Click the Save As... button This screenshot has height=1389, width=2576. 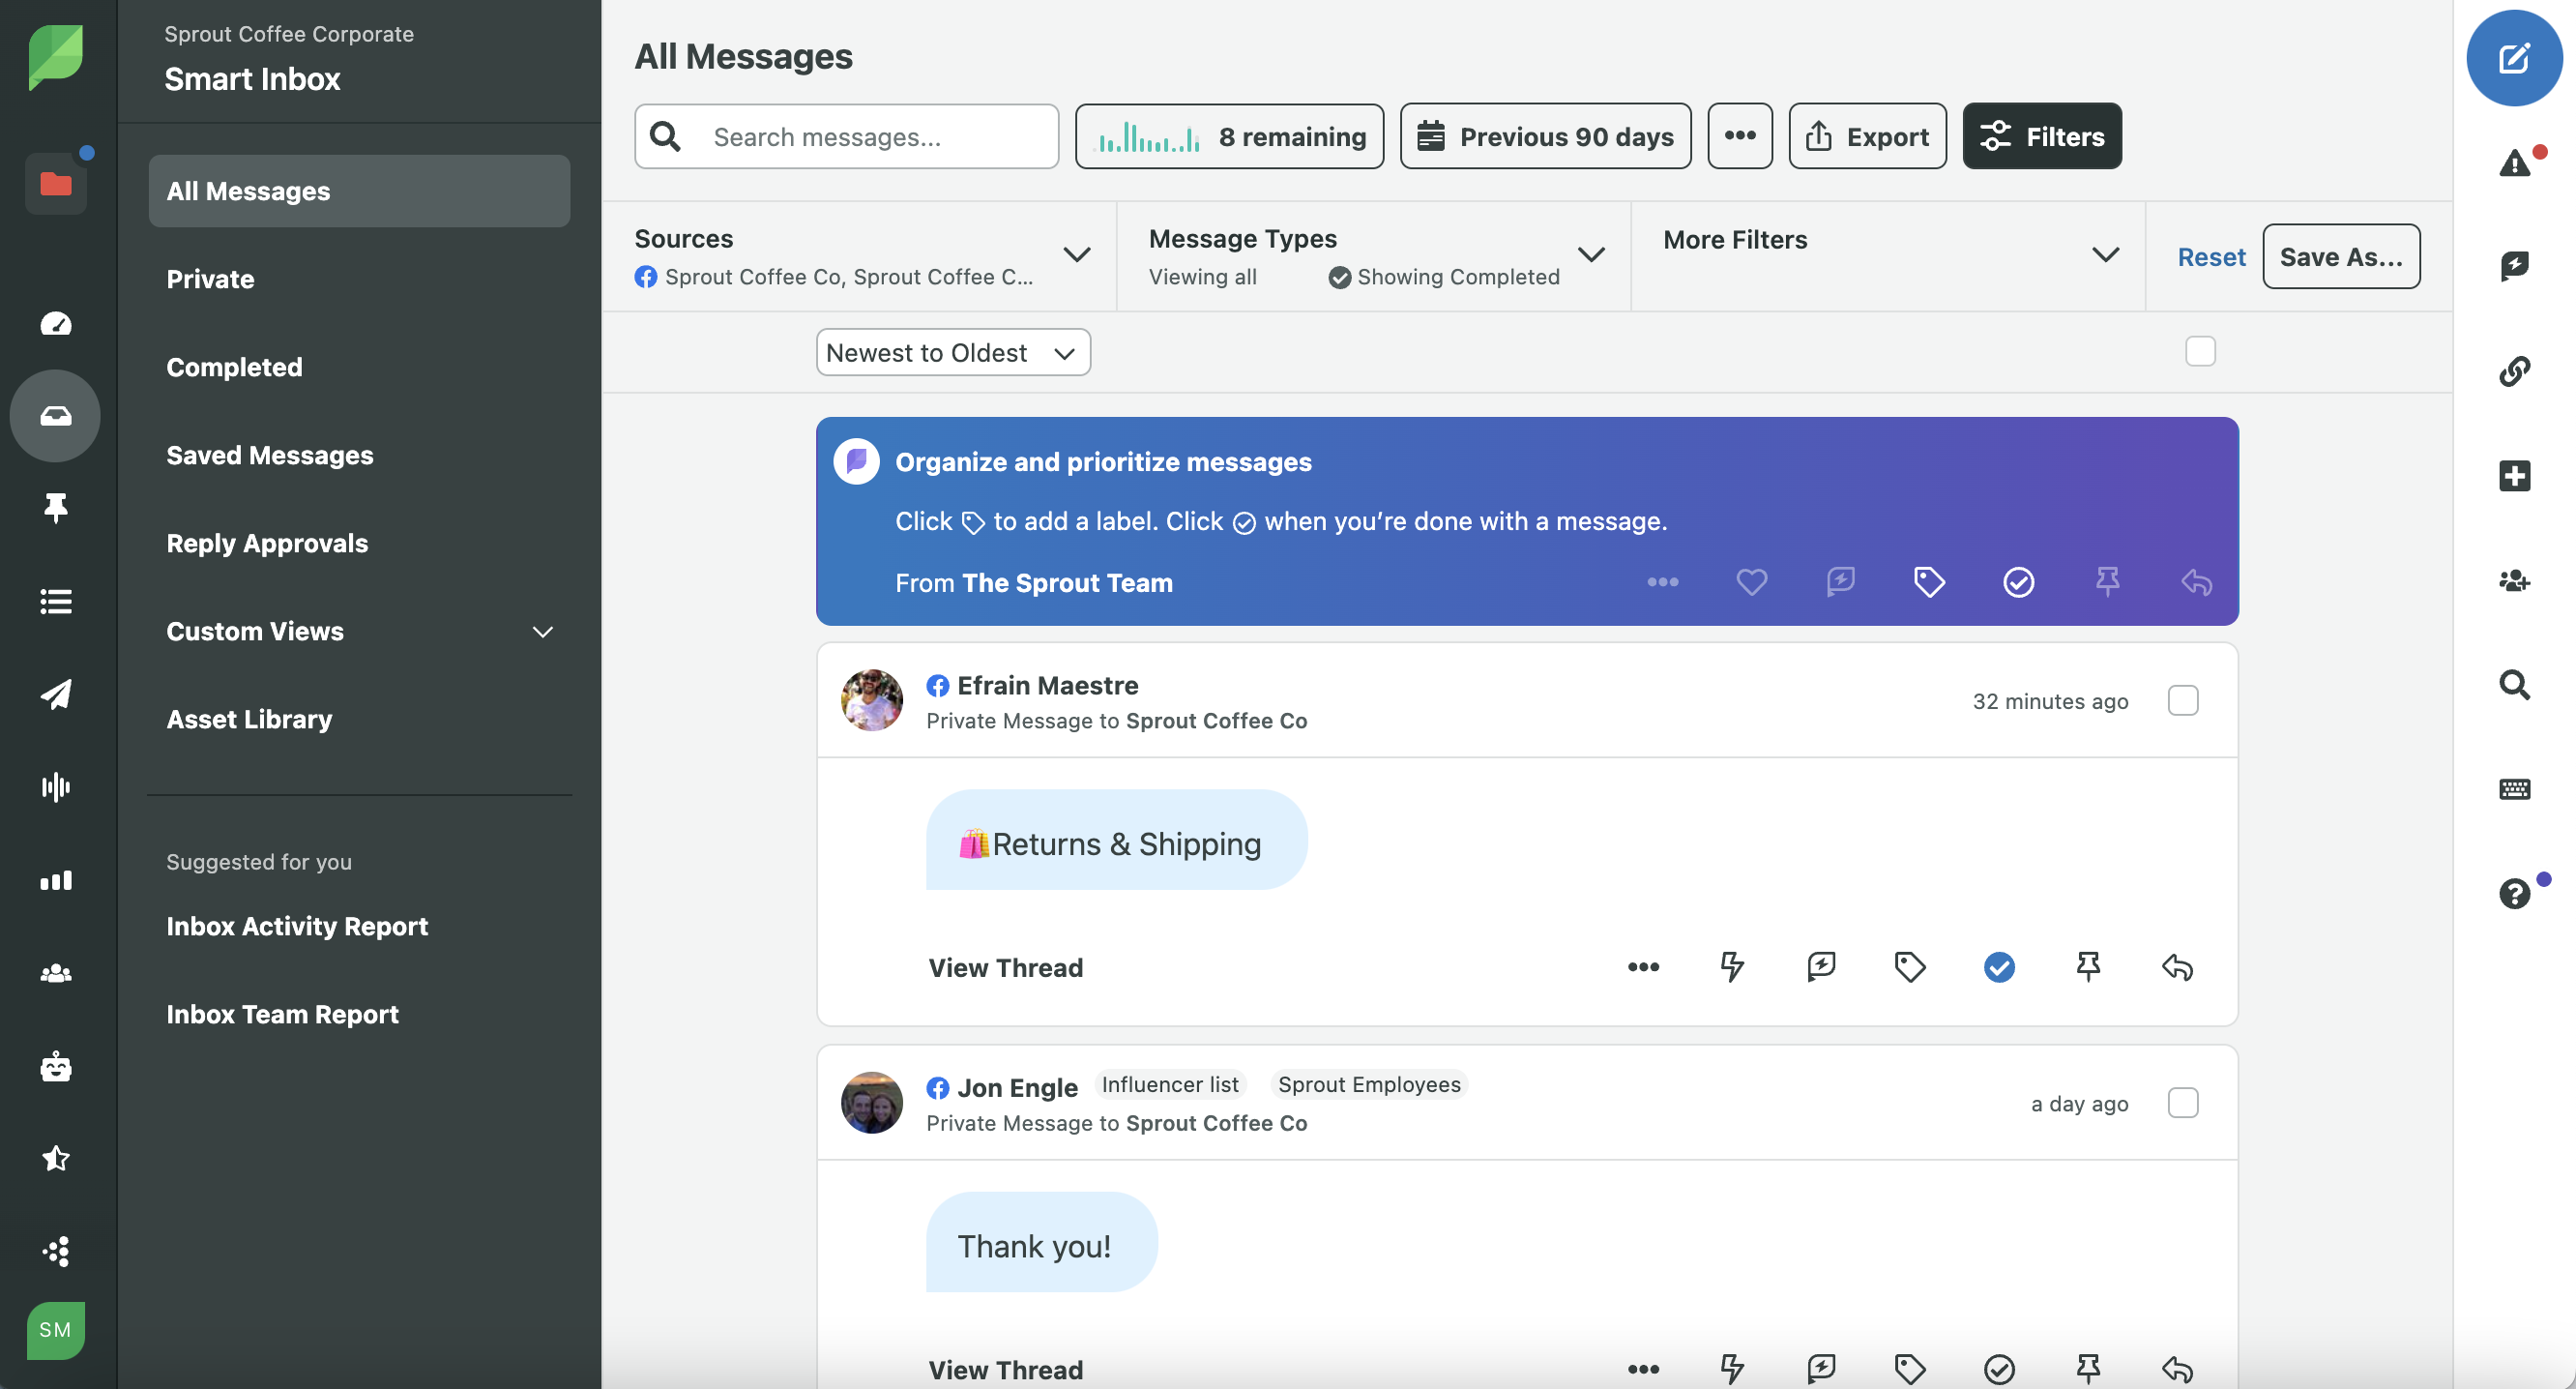click(x=2340, y=257)
